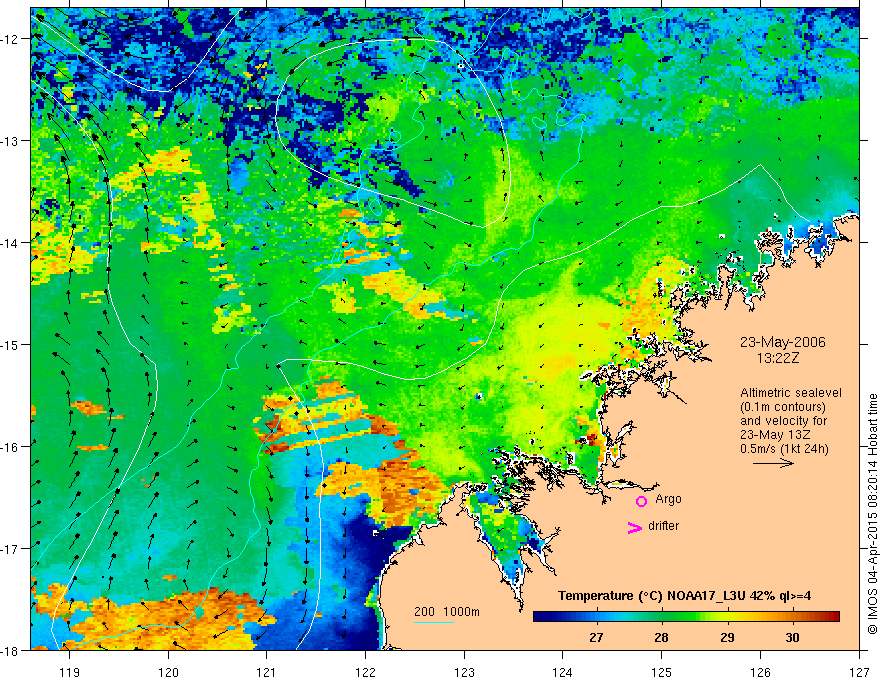Click the '200 1000m' bathymetry label
880x680 pixels.
(x=447, y=612)
